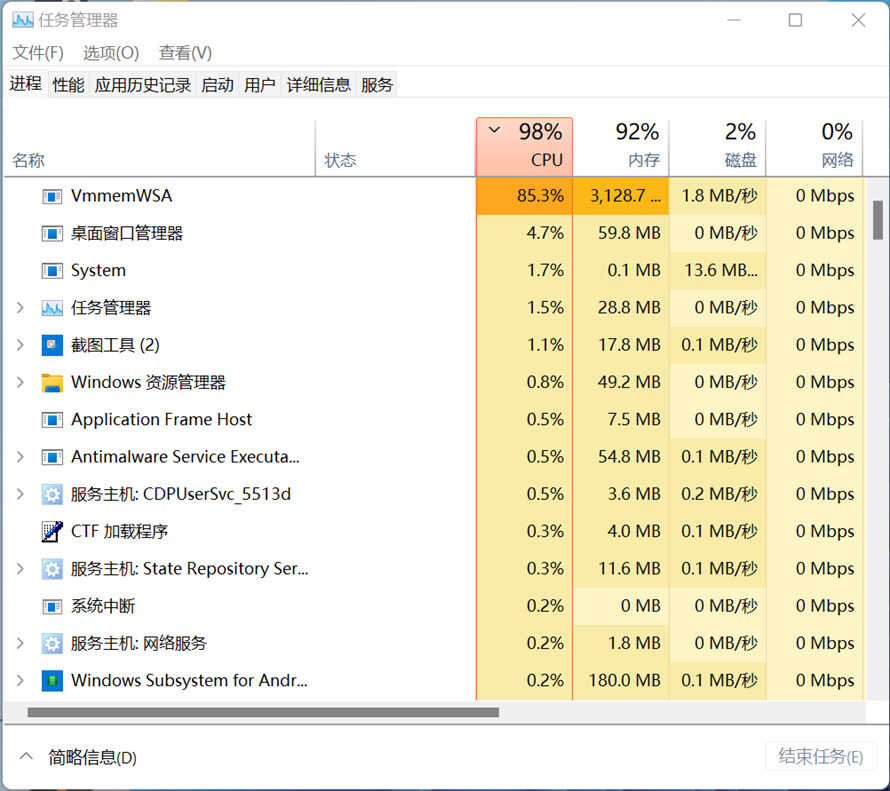Click the Windows 资源管理器 folder icon

(52, 382)
